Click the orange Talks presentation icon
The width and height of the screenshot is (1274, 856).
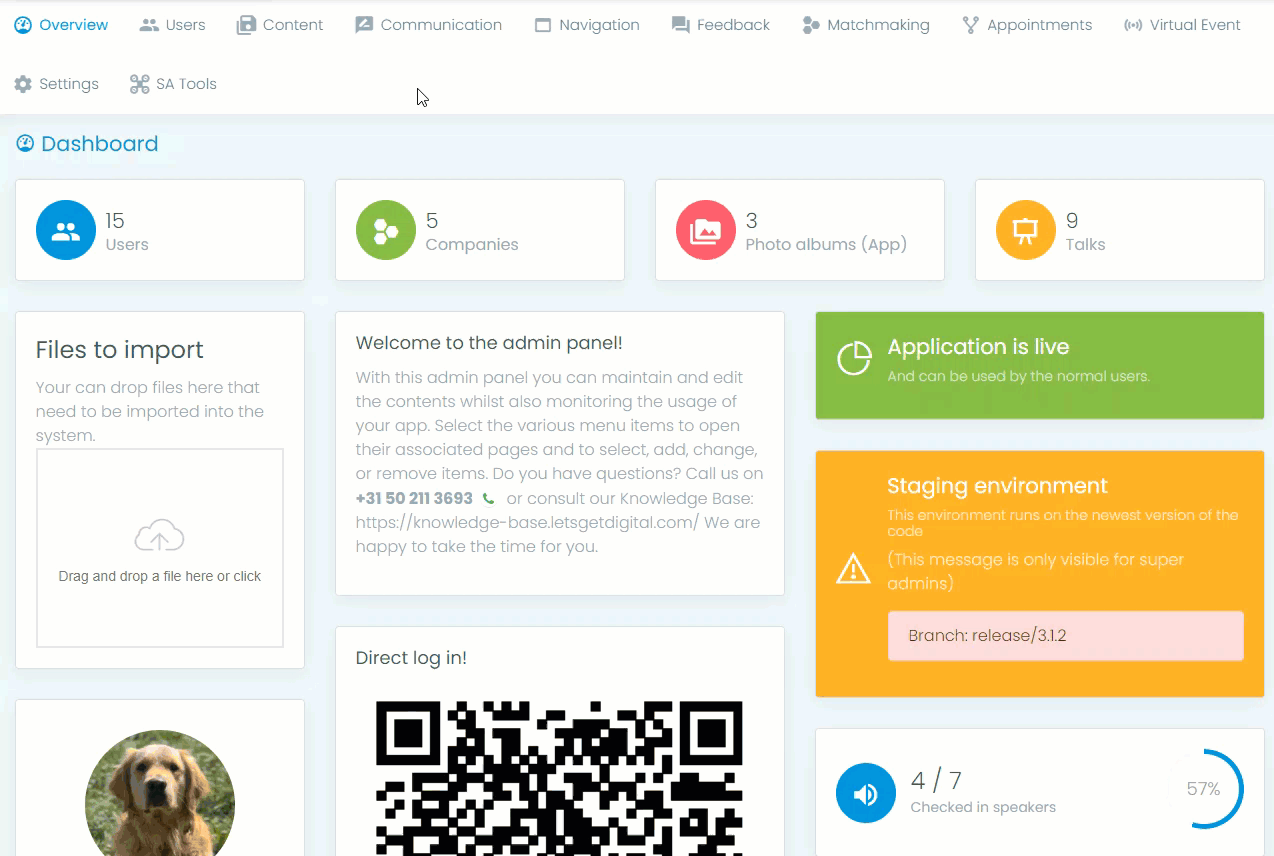pos(1026,230)
